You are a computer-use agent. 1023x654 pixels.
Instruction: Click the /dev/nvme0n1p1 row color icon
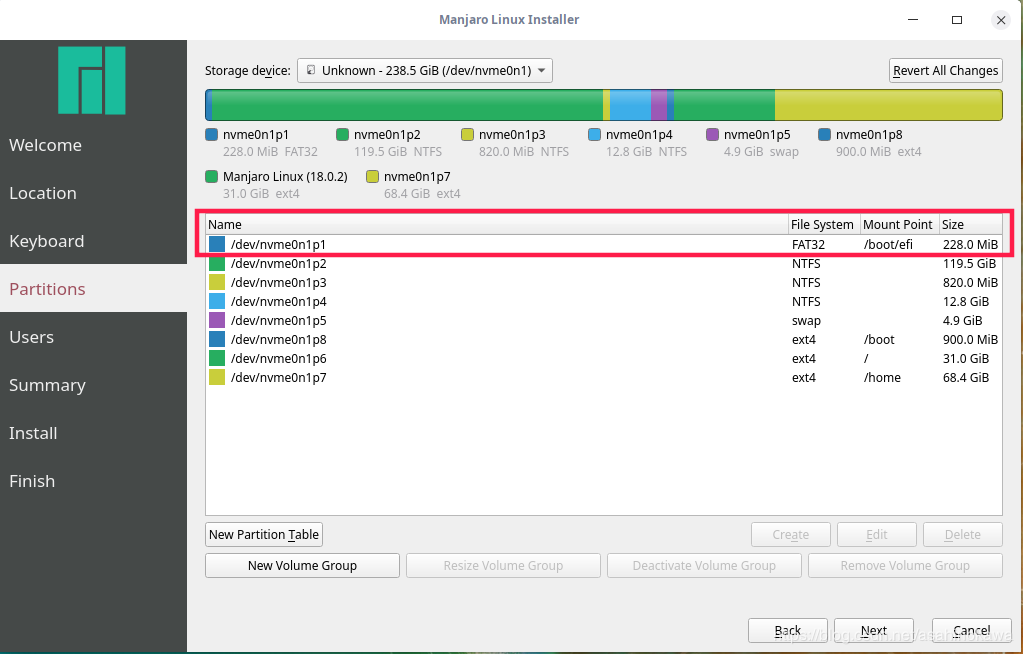tap(217, 244)
